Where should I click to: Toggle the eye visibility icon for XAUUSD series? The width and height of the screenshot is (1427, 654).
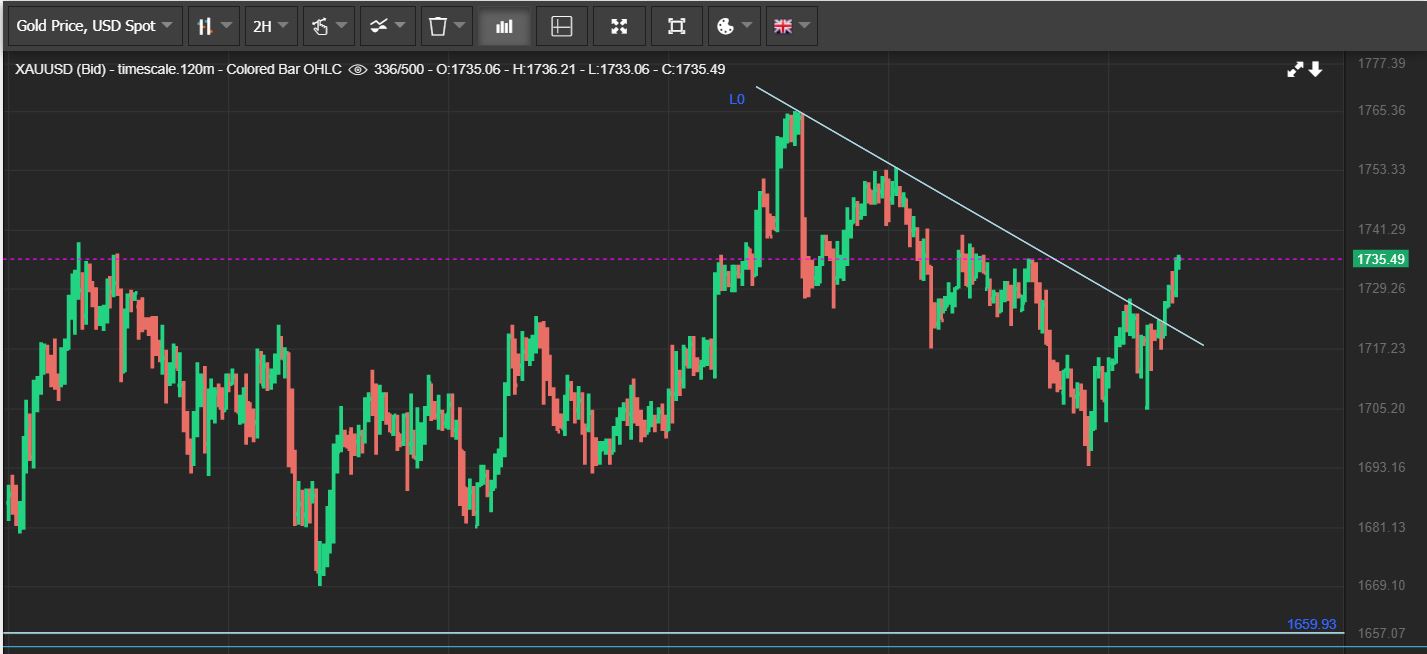tap(357, 70)
